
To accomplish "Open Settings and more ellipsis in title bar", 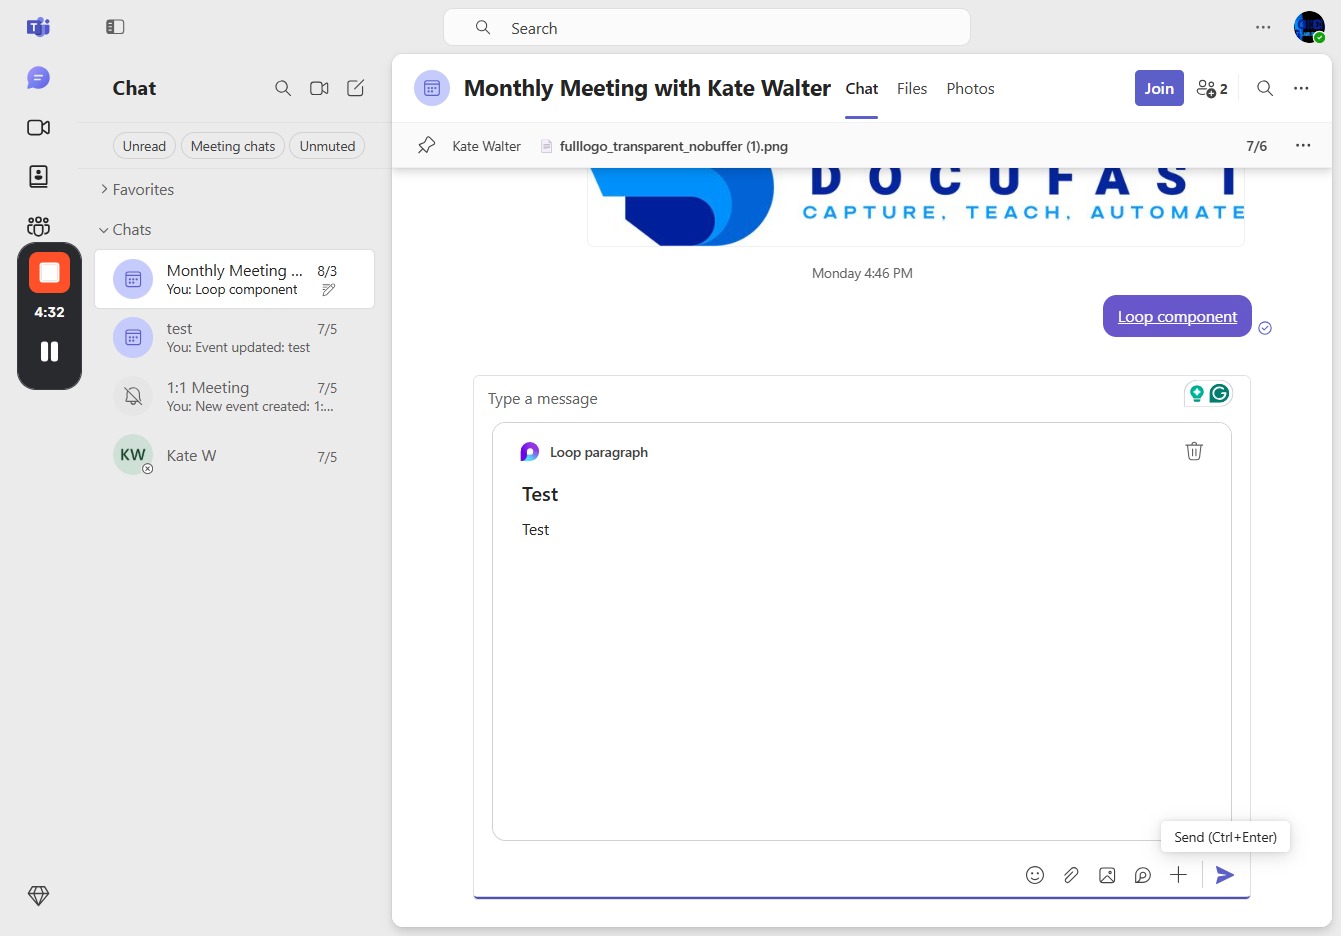I will 1263,27.
